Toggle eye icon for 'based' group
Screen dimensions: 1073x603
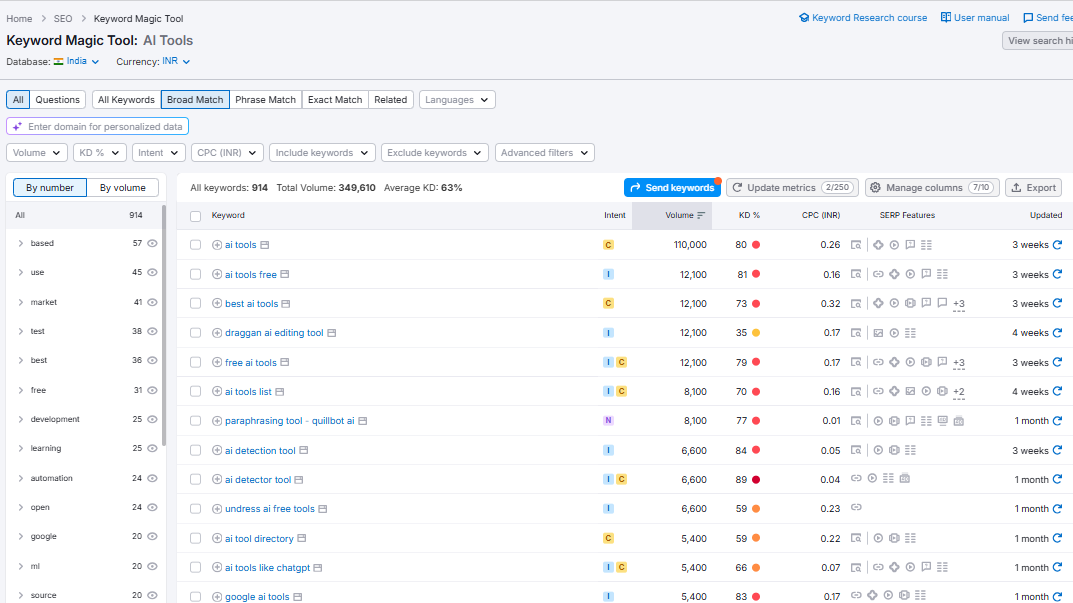[x=153, y=243]
